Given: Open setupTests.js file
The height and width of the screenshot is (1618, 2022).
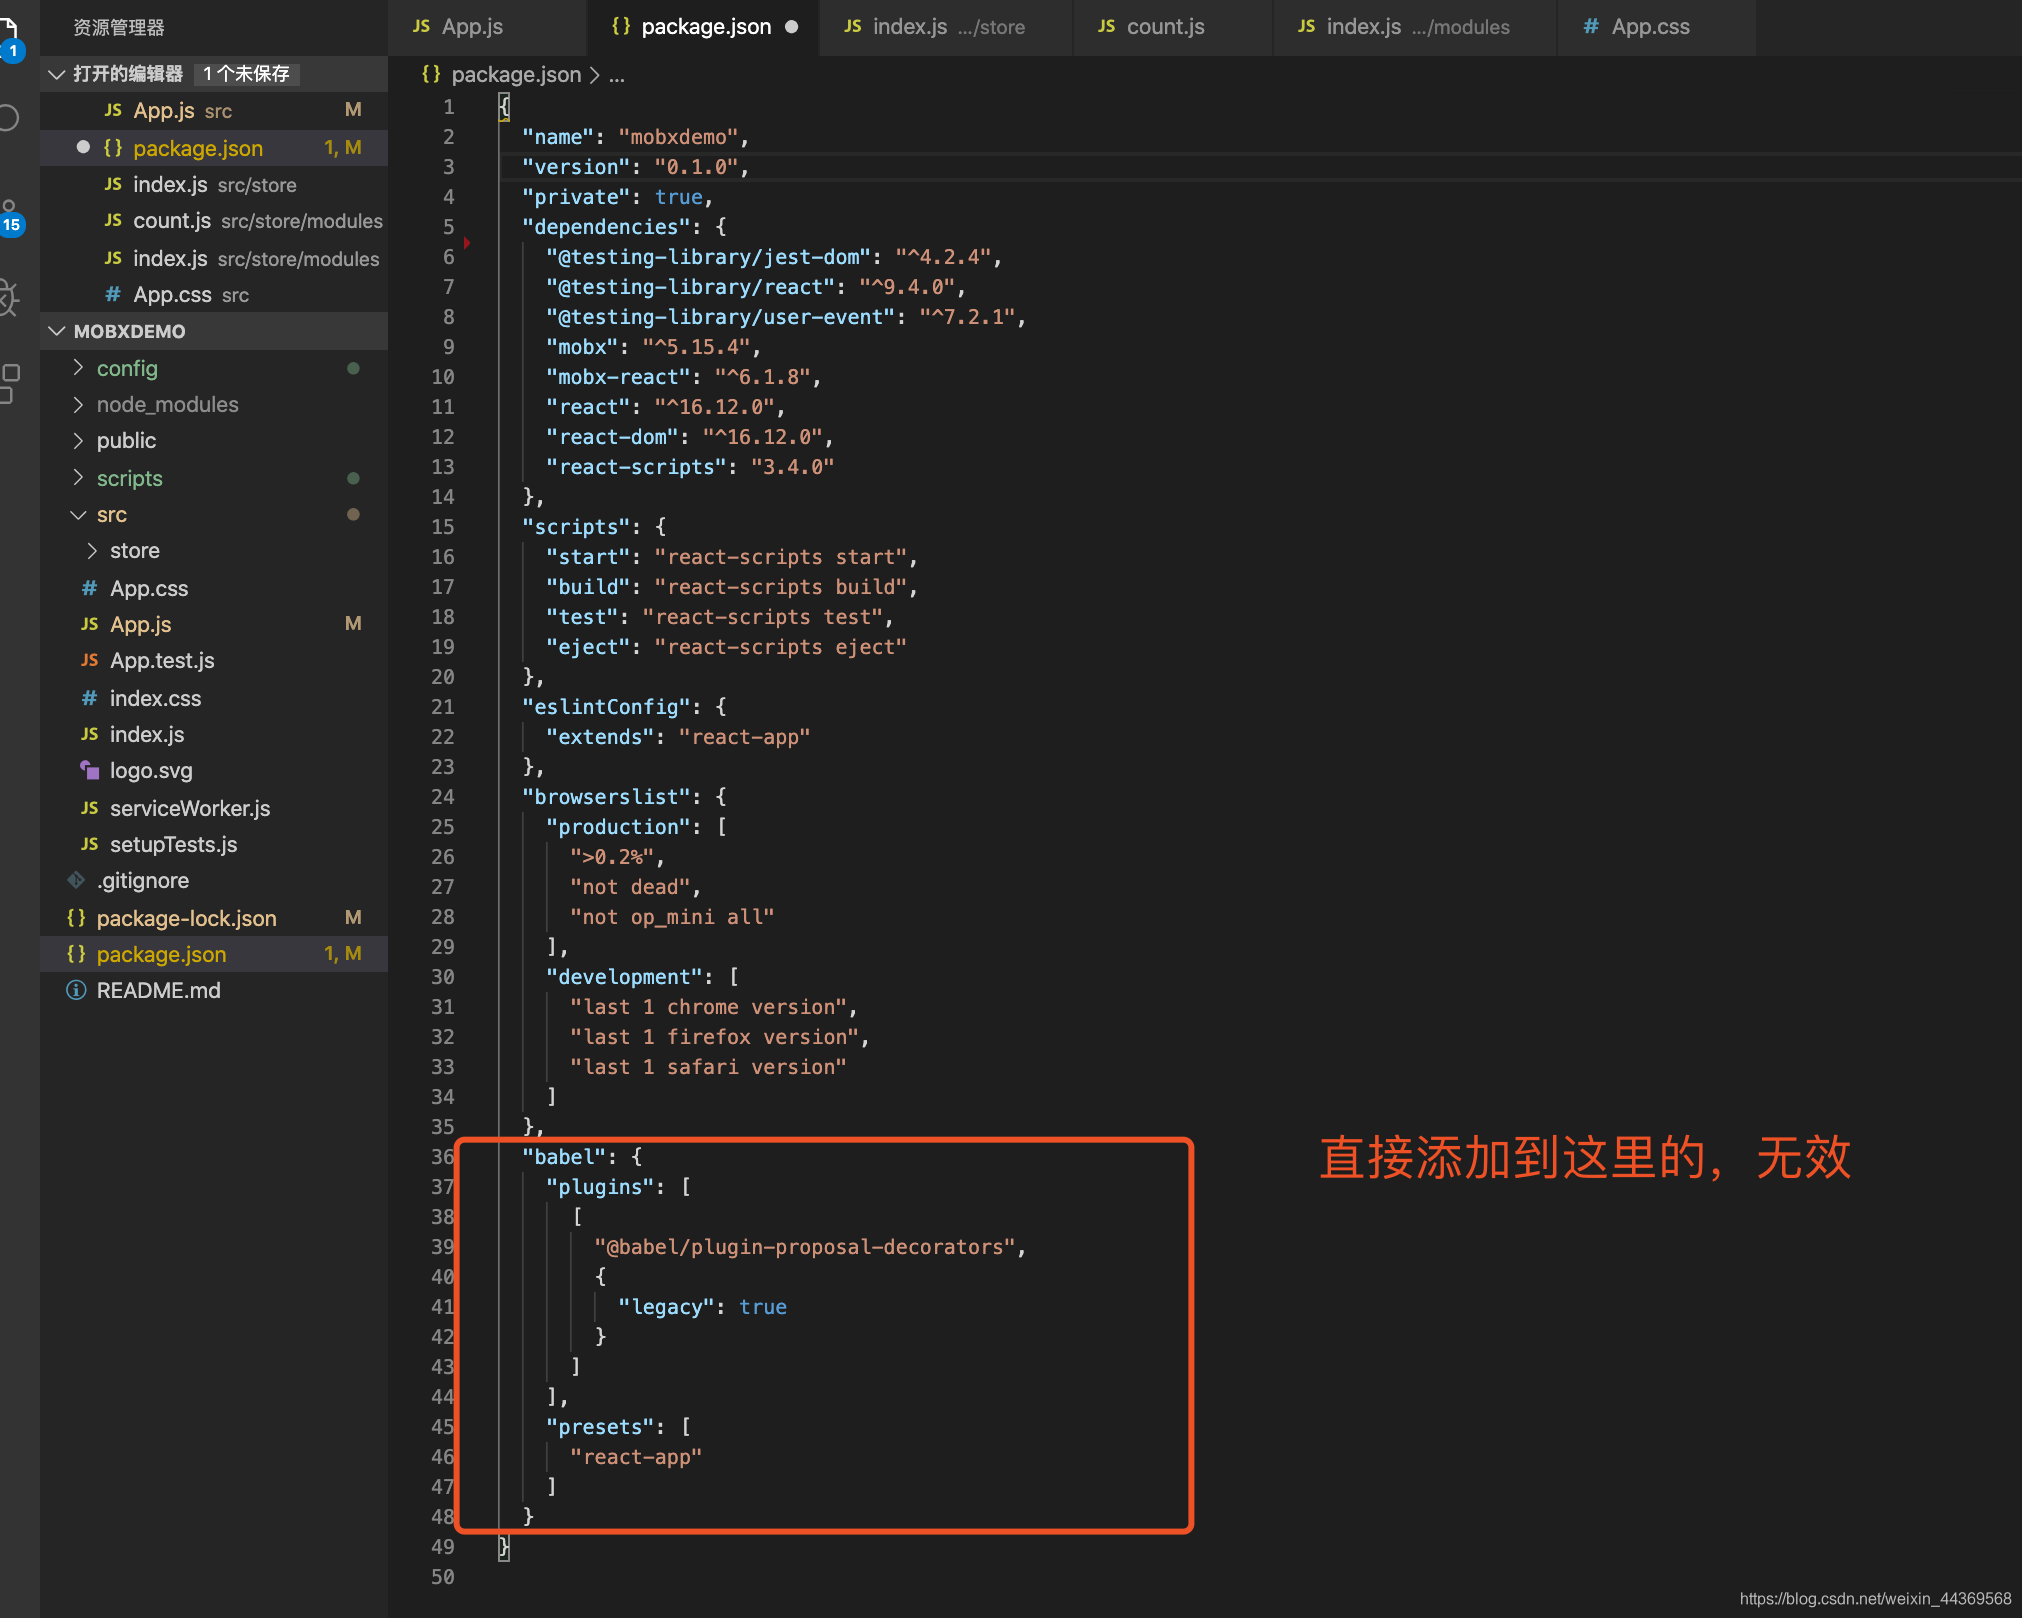Looking at the screenshot, I should click(x=214, y=844).
